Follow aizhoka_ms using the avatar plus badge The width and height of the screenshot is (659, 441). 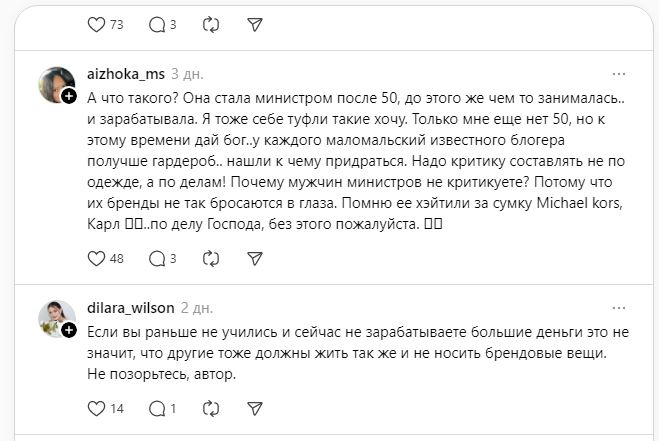pyautogui.click(x=69, y=97)
